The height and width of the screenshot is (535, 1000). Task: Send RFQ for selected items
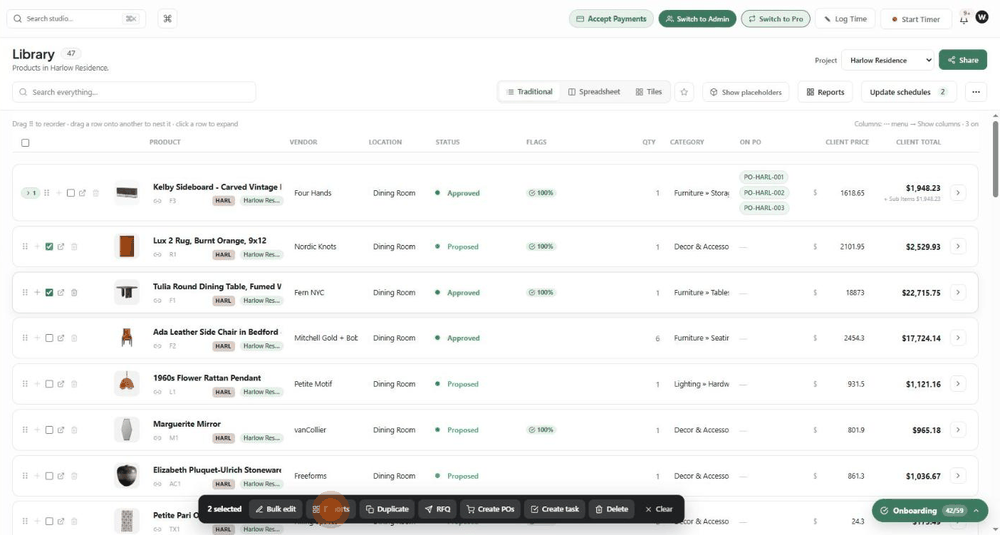[438, 509]
